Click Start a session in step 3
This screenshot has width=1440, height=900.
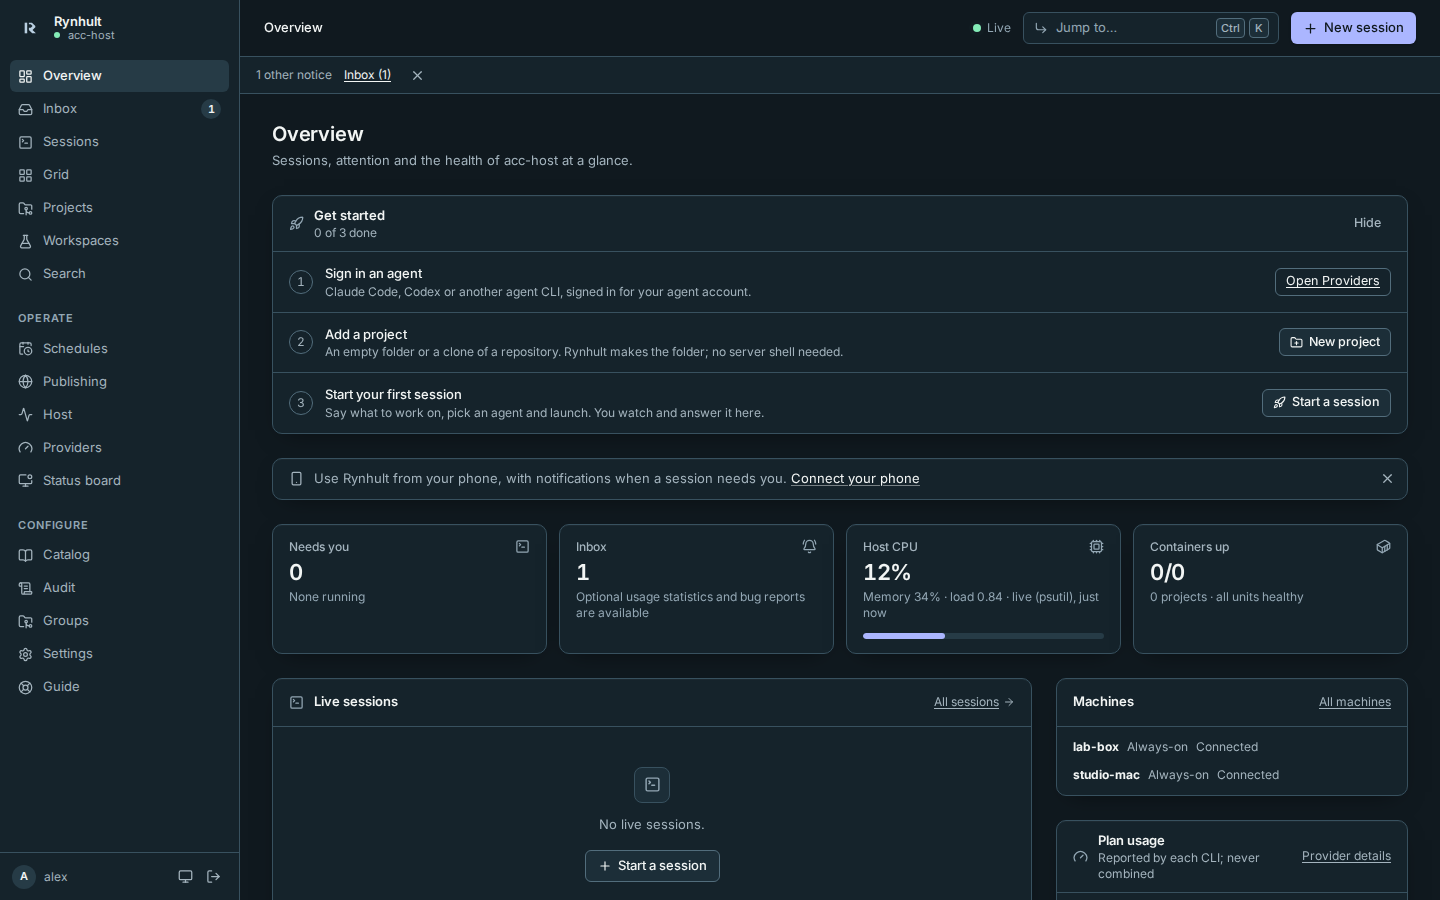point(1326,403)
